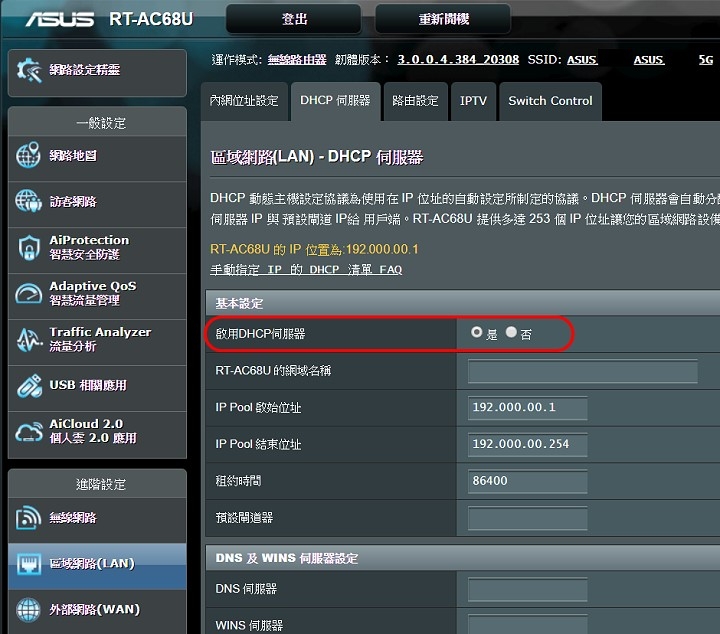
Task: Open the 手動指定 IP 的 DHCP 清單 FAQ link
Action: [306, 269]
